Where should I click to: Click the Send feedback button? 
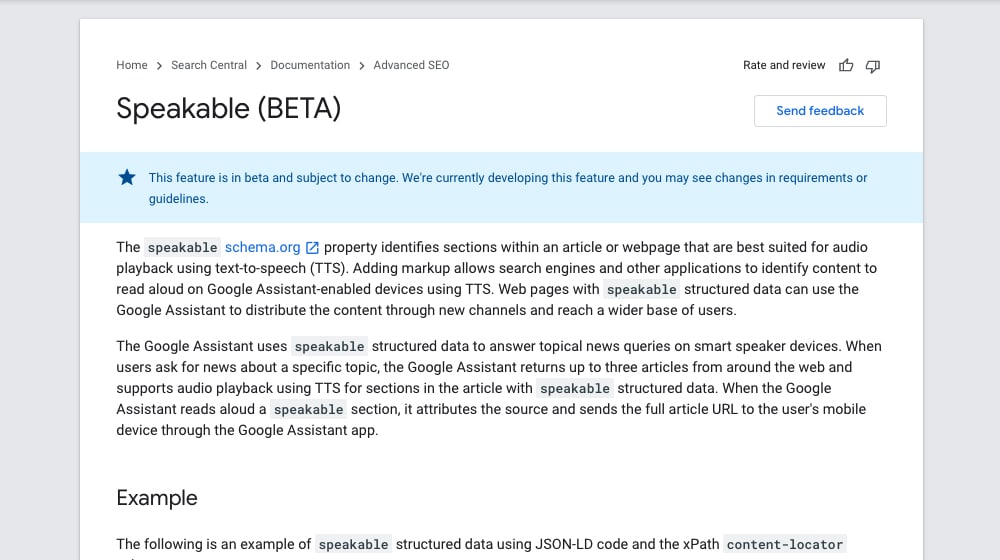click(820, 111)
